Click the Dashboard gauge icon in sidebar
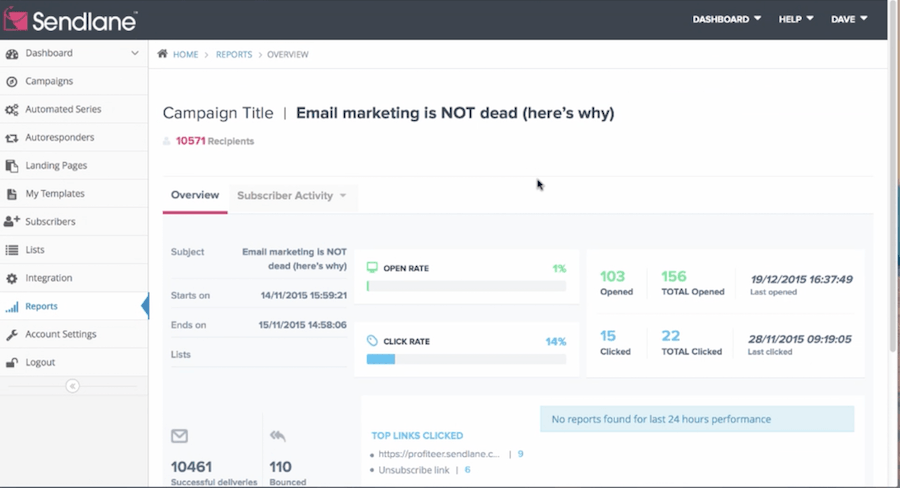This screenshot has width=900, height=488. [x=11, y=53]
